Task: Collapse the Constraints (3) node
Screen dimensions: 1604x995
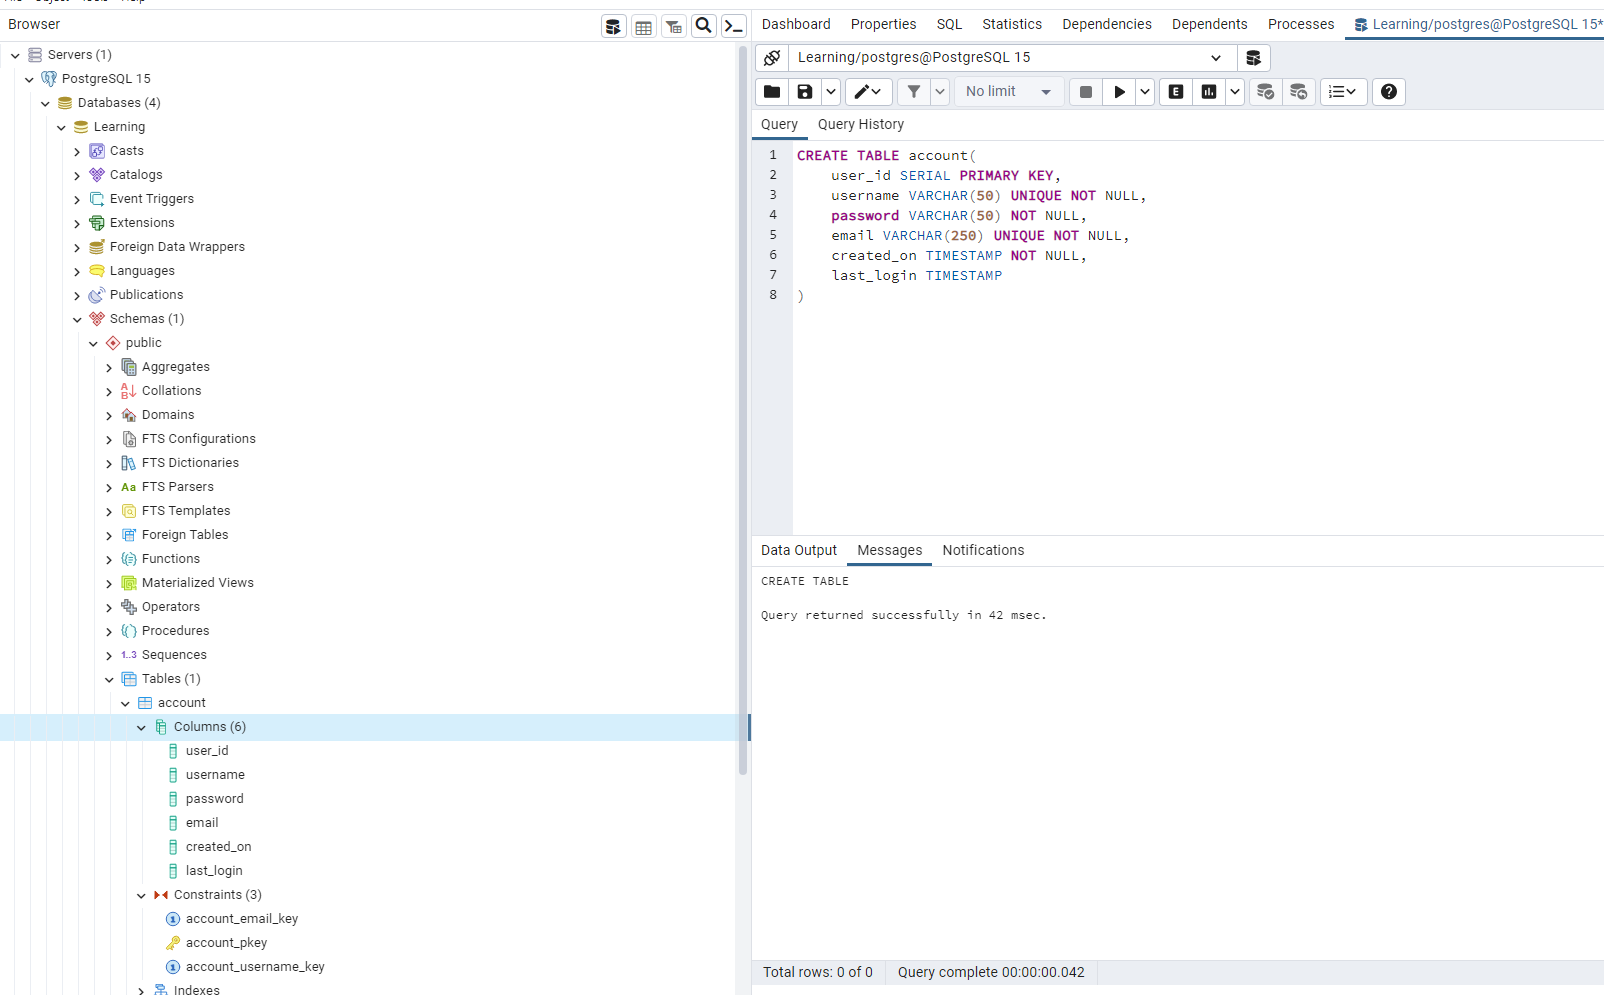Action: pos(141,896)
